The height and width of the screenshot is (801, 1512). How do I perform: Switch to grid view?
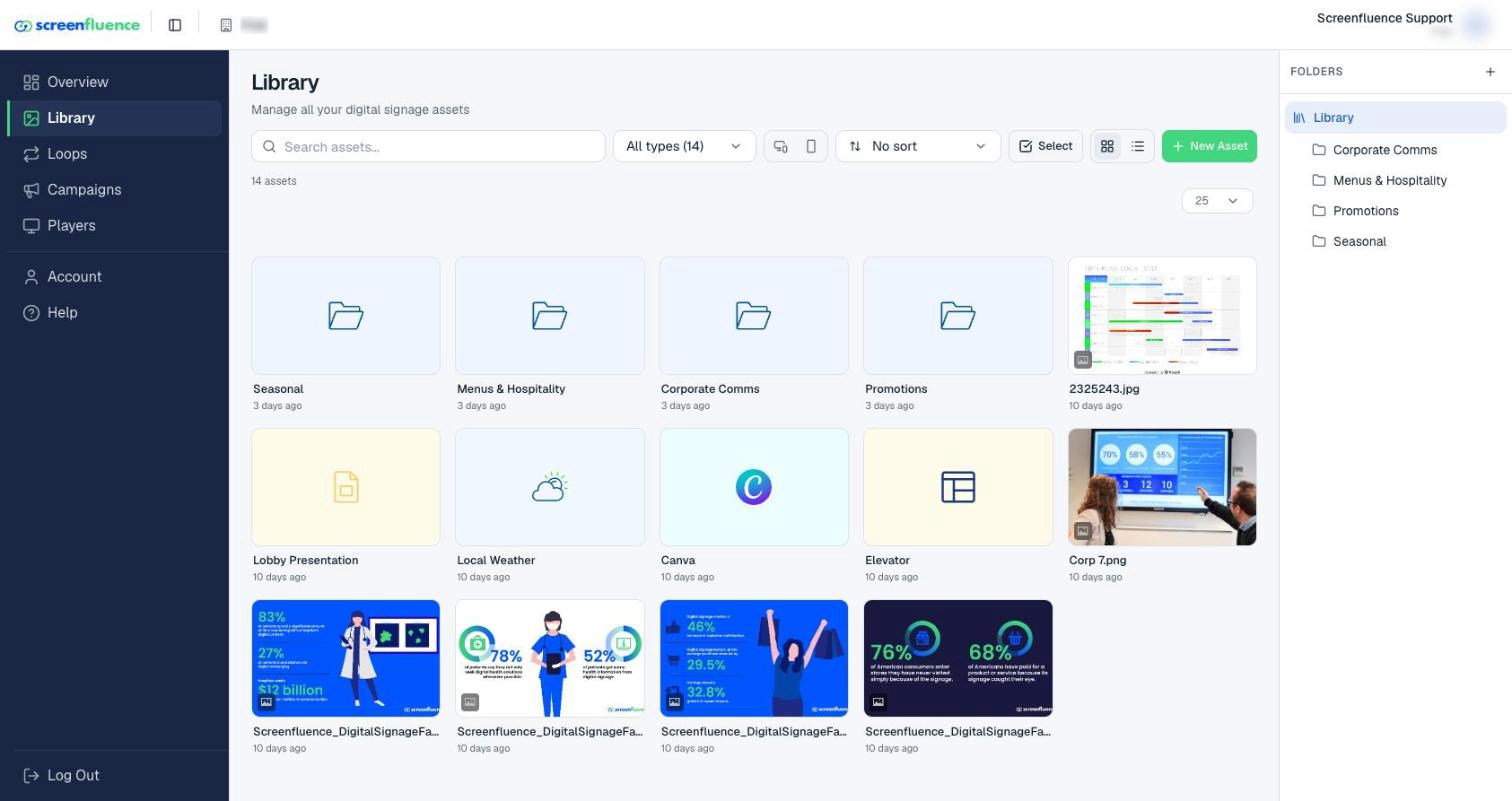point(1107,147)
